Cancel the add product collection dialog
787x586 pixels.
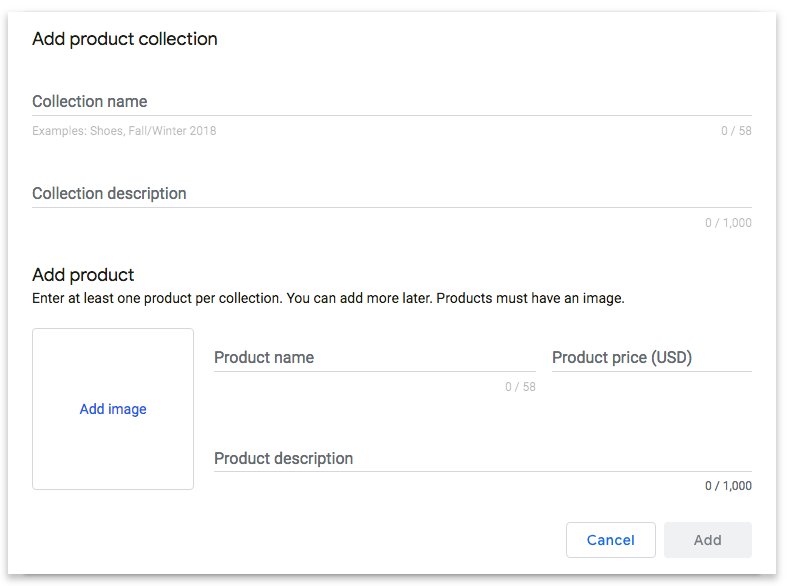pos(610,540)
